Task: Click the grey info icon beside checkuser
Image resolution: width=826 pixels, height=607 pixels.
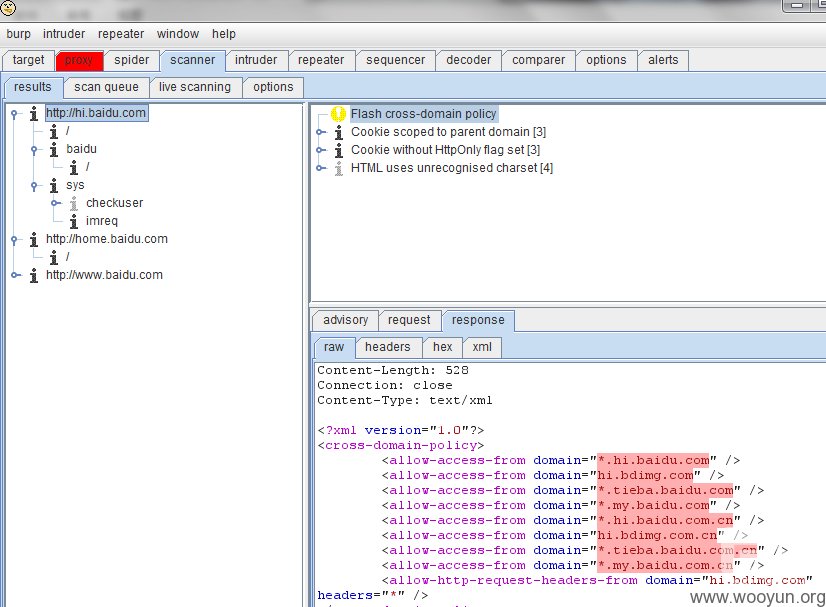Action: point(74,203)
